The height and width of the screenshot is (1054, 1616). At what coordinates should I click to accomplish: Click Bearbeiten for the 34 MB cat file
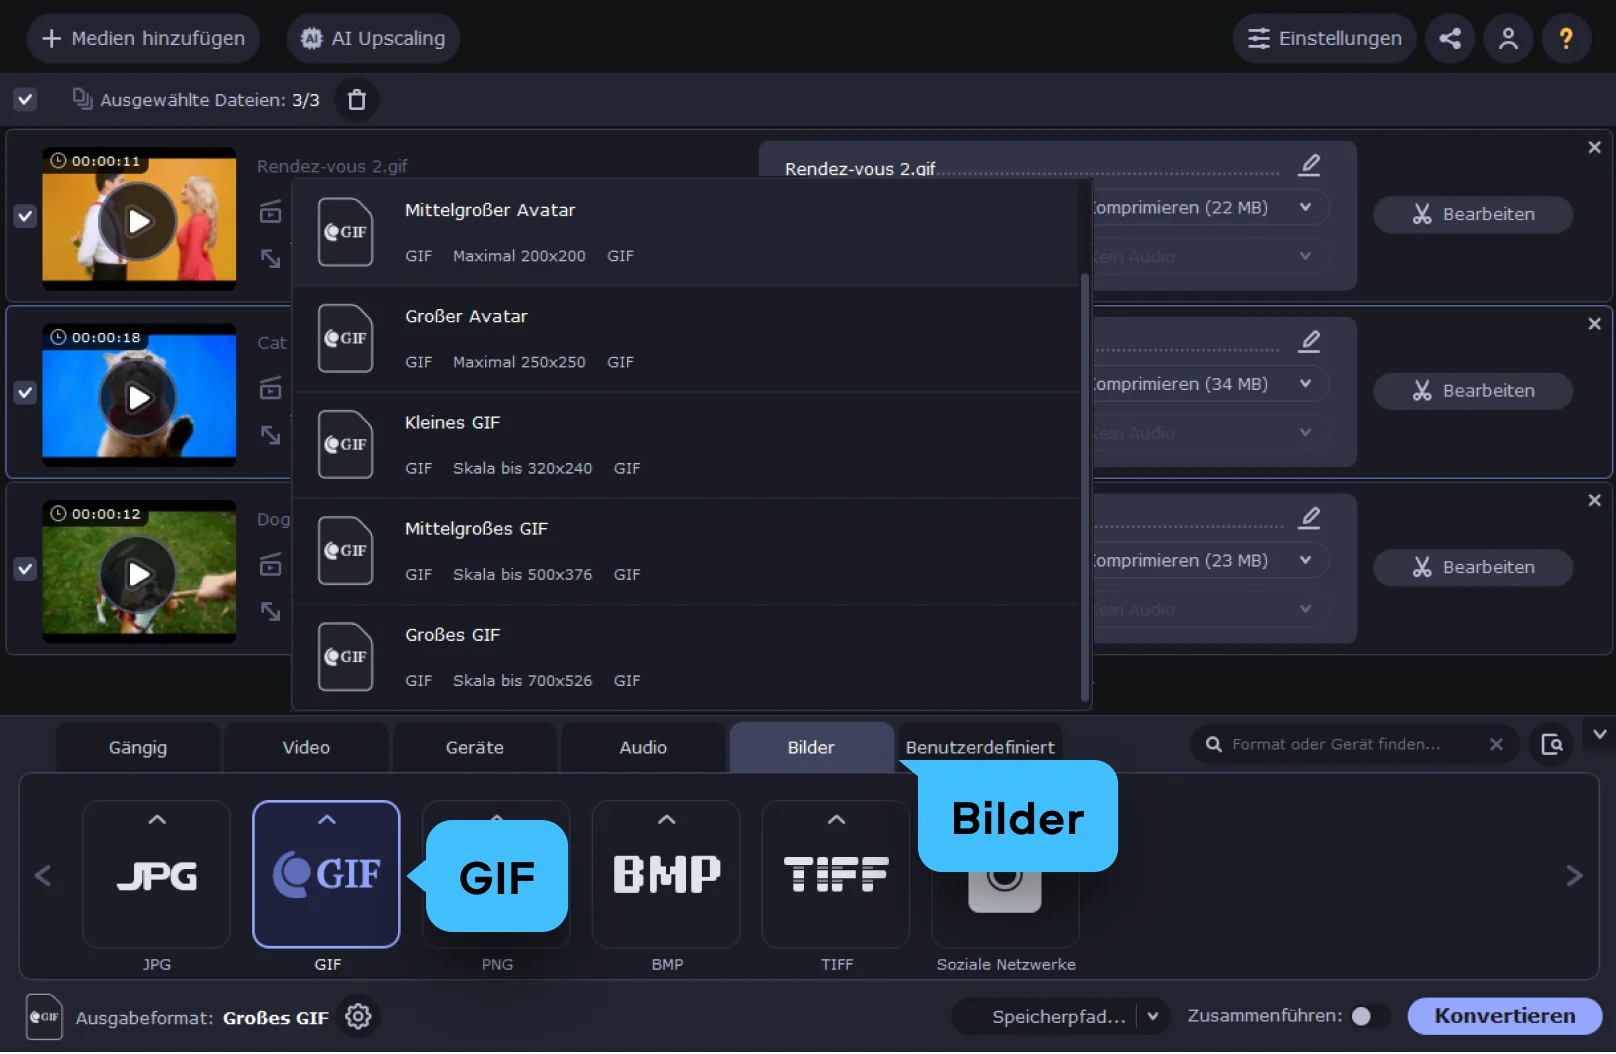pos(1473,391)
